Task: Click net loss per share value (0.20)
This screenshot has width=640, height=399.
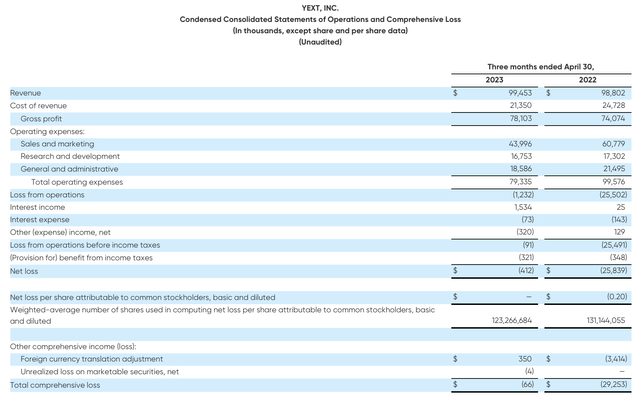Action: pos(617,297)
